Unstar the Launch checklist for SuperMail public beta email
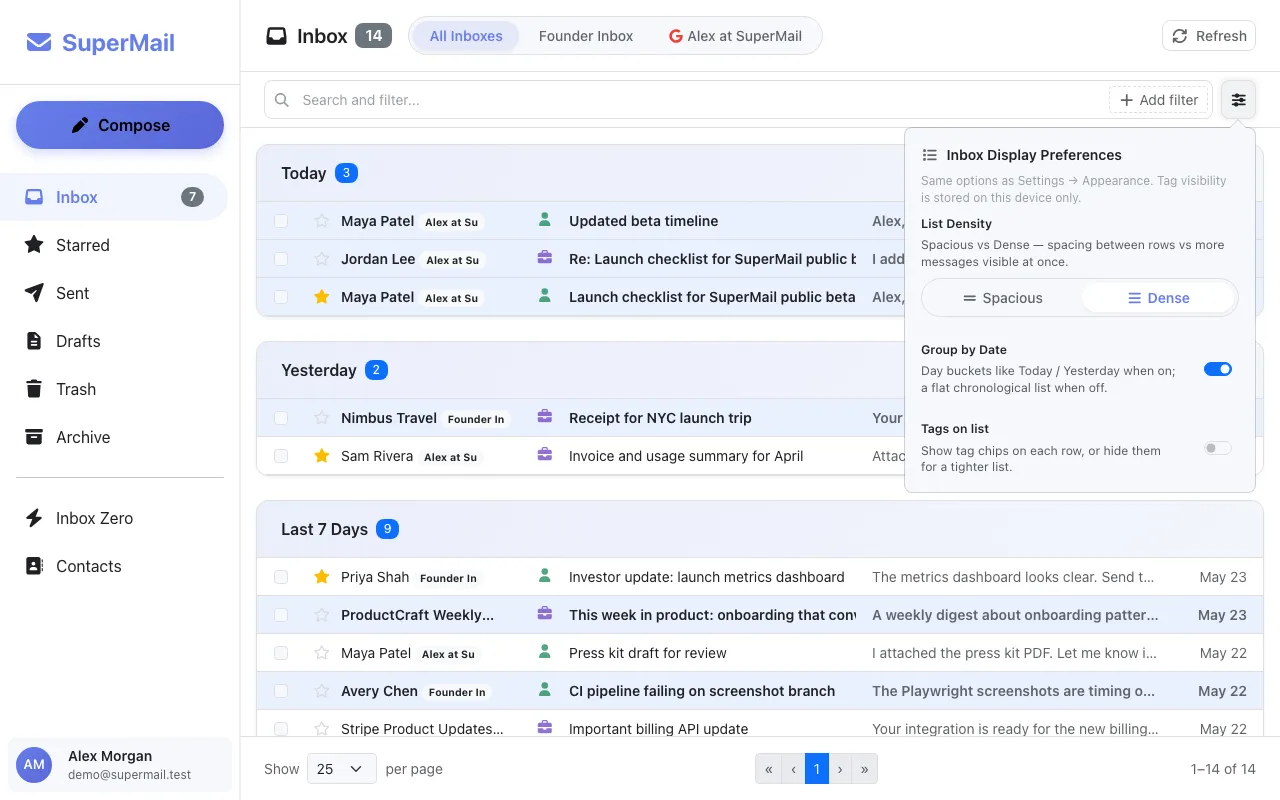This screenshot has height=800, width=1280. point(322,297)
